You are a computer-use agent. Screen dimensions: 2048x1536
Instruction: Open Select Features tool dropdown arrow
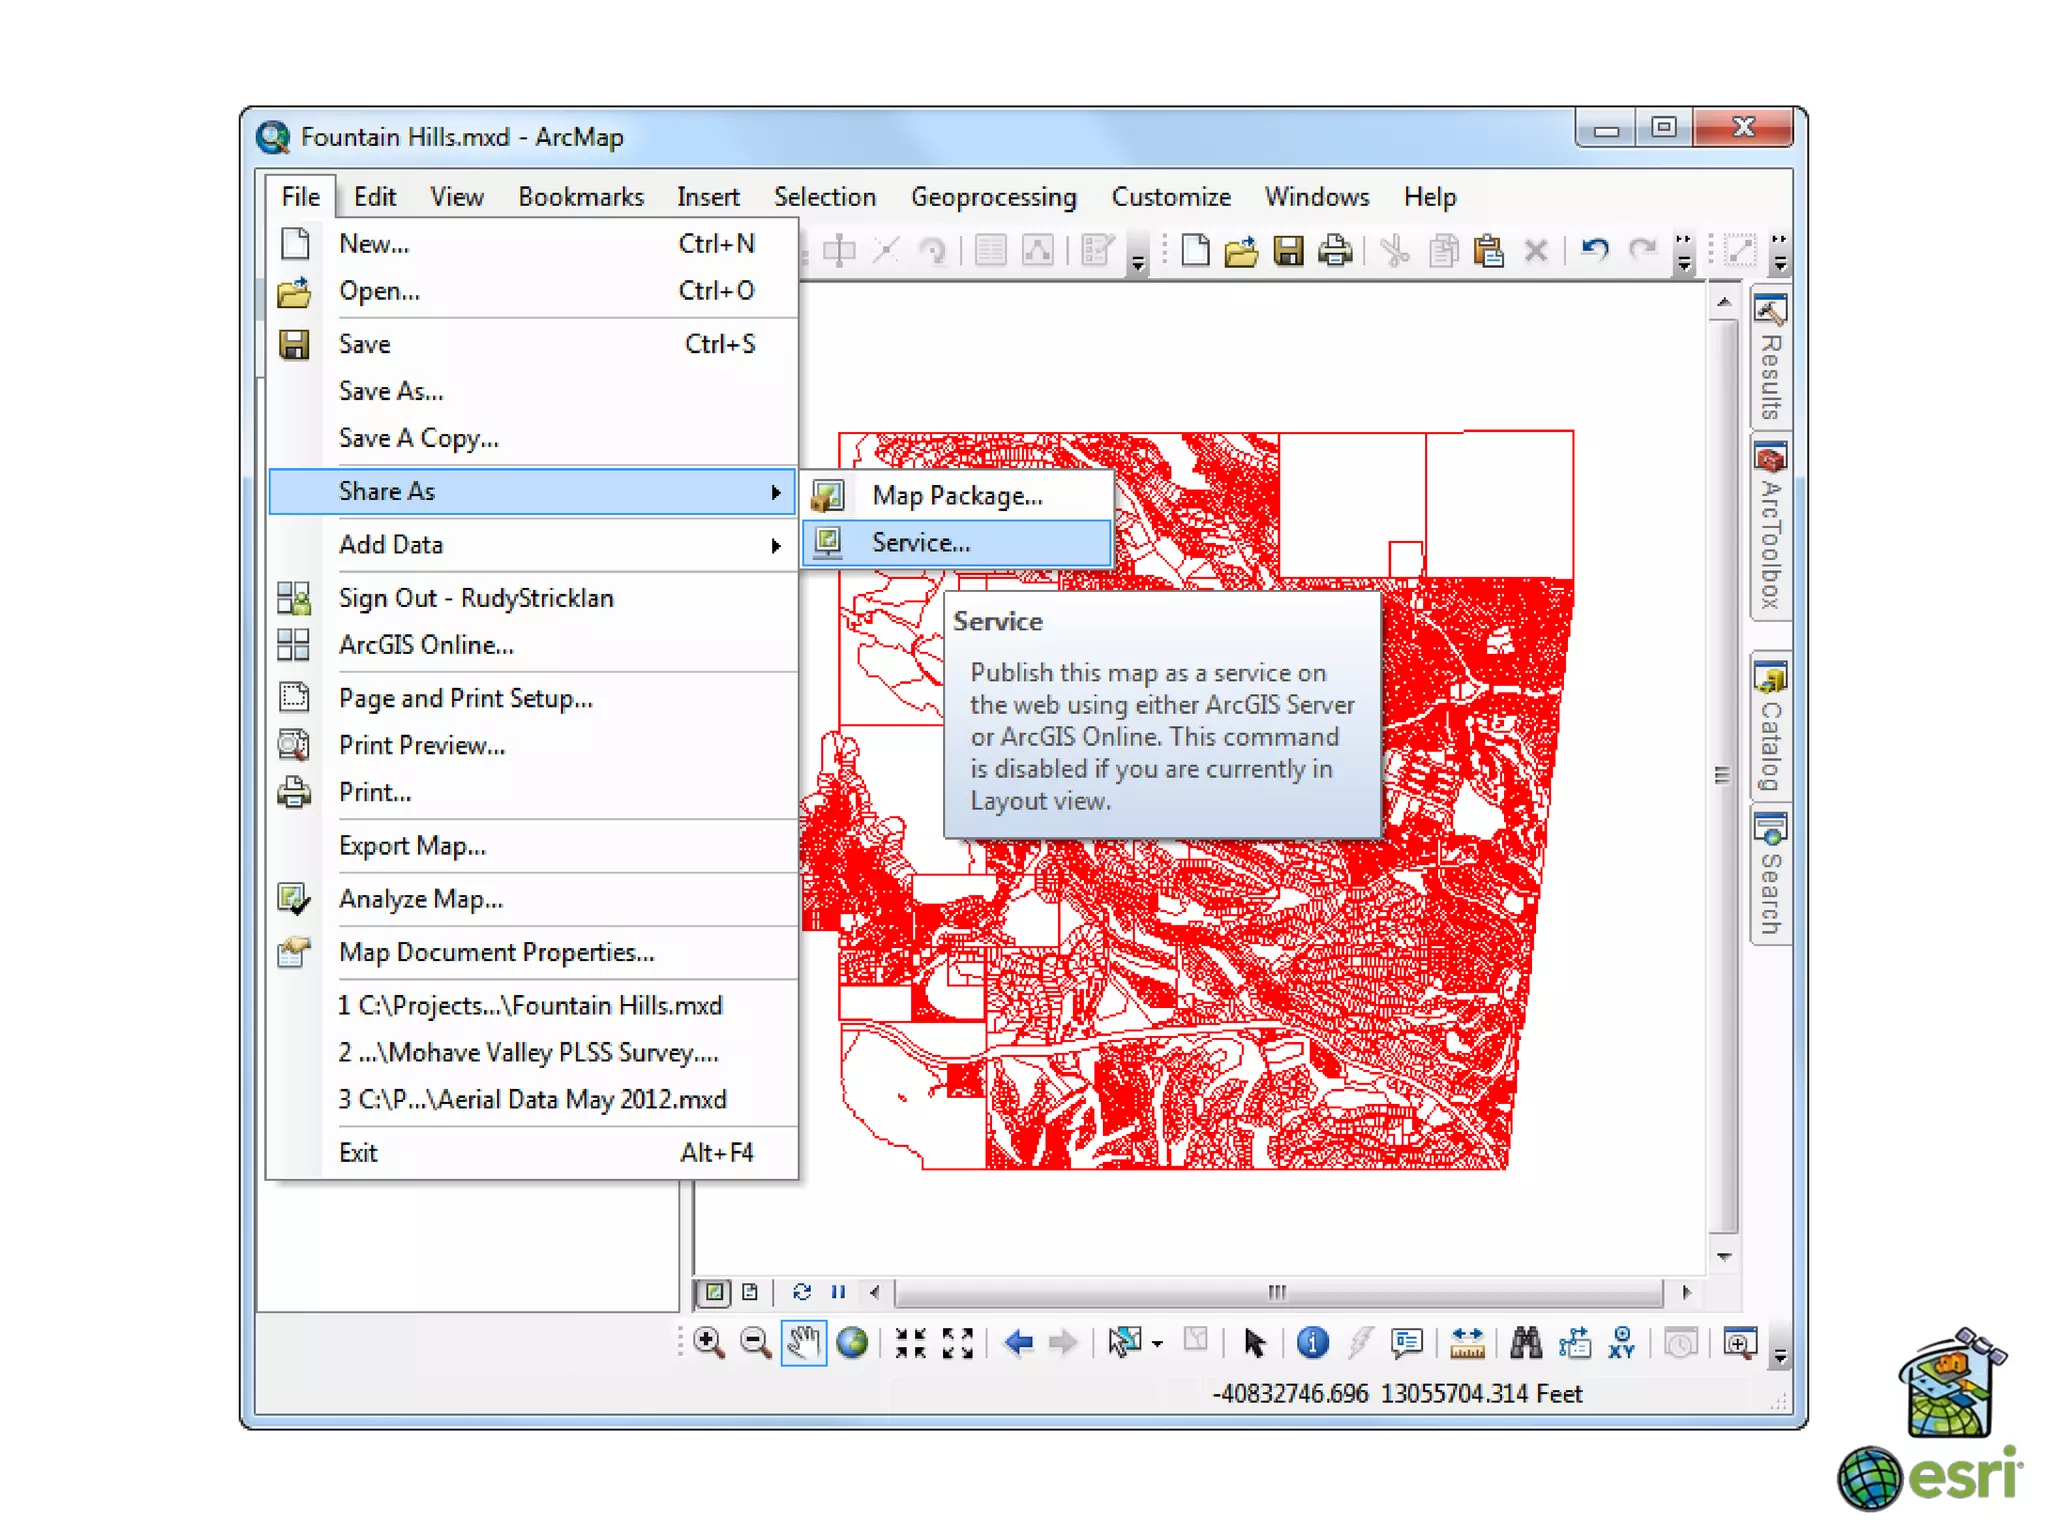tap(1157, 1344)
